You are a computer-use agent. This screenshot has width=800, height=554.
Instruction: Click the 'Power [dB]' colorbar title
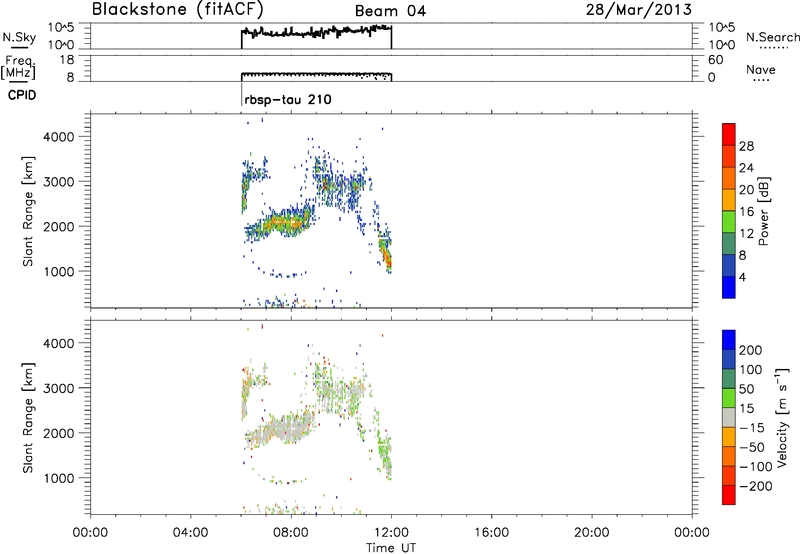[x=763, y=211]
